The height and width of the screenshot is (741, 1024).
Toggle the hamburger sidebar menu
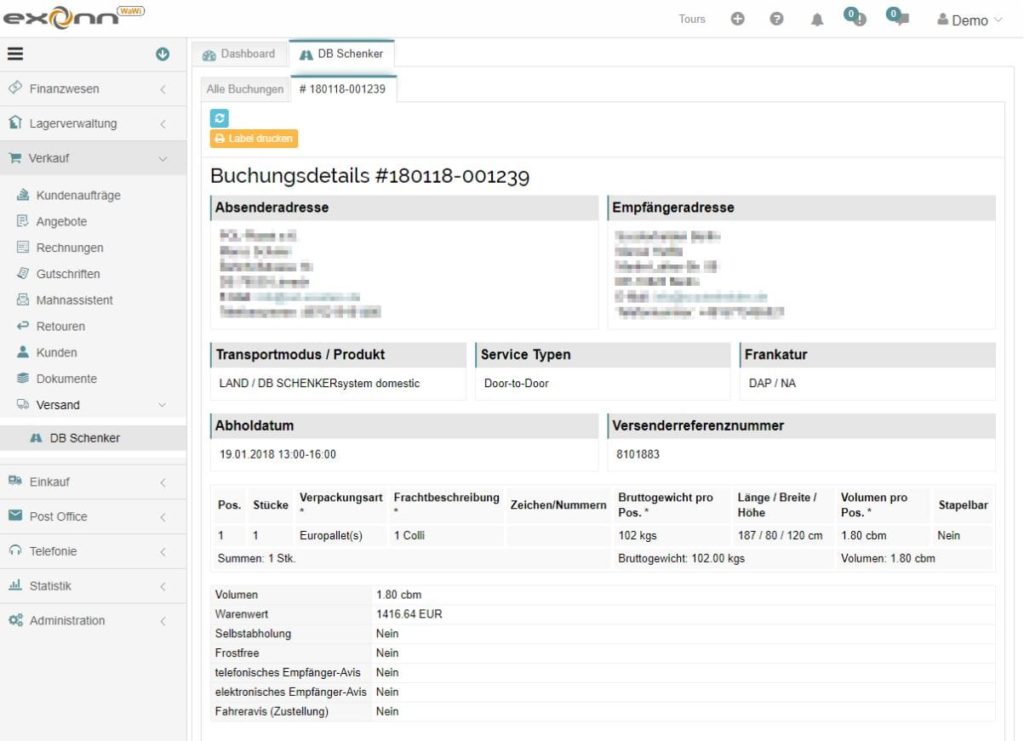15,54
